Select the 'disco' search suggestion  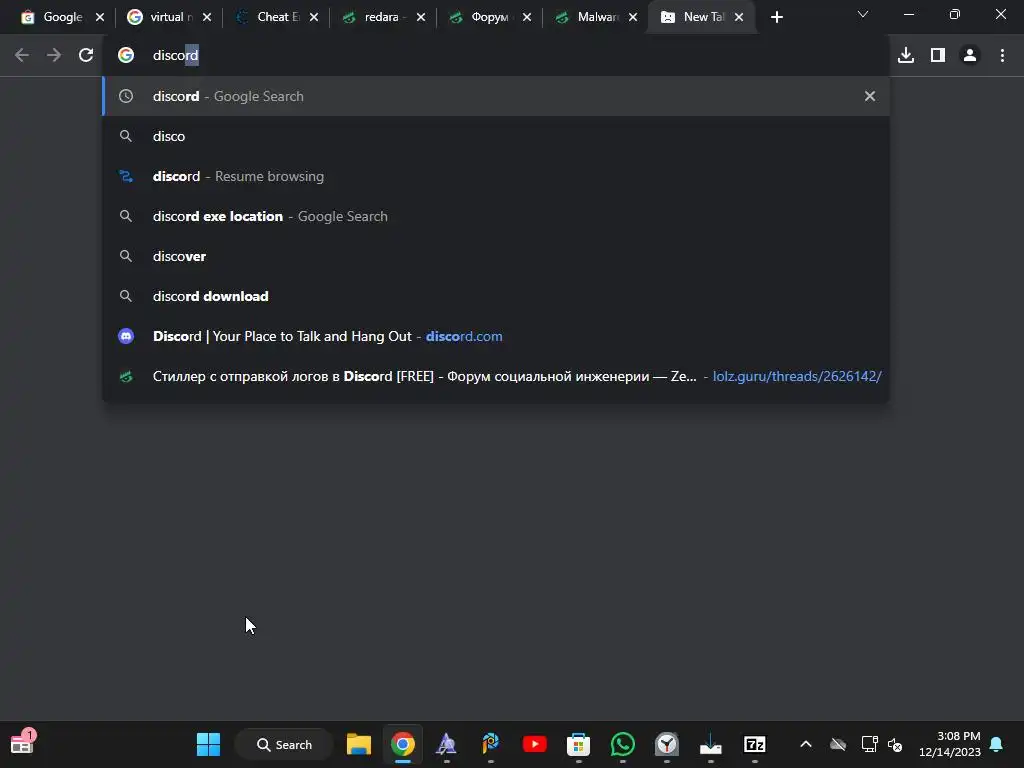[x=496, y=136]
